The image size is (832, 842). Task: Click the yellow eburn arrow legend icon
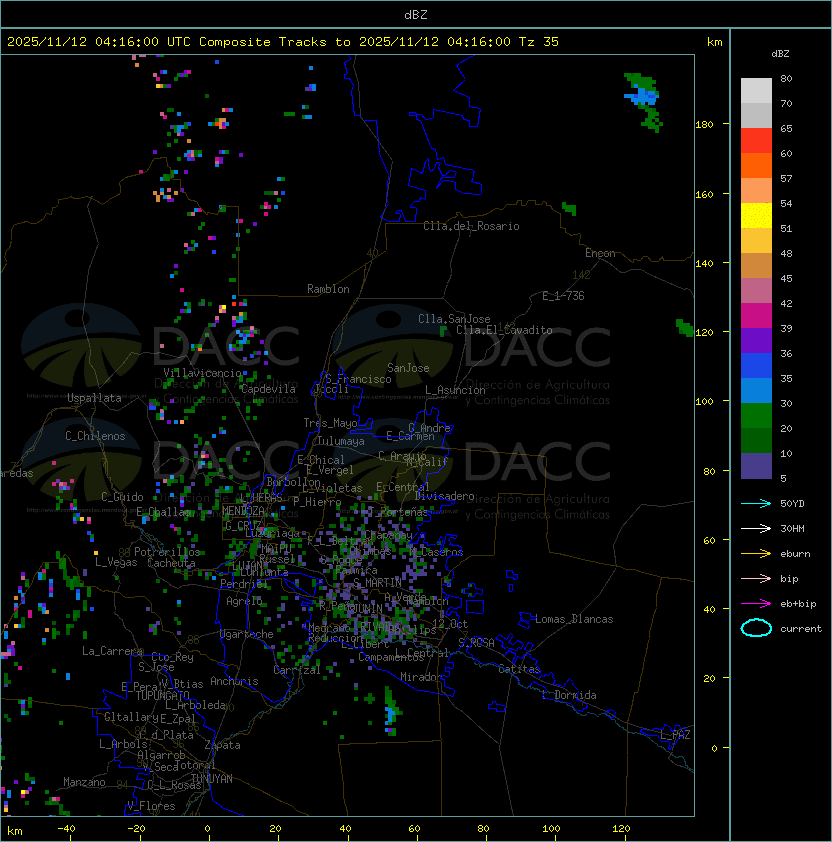756,554
